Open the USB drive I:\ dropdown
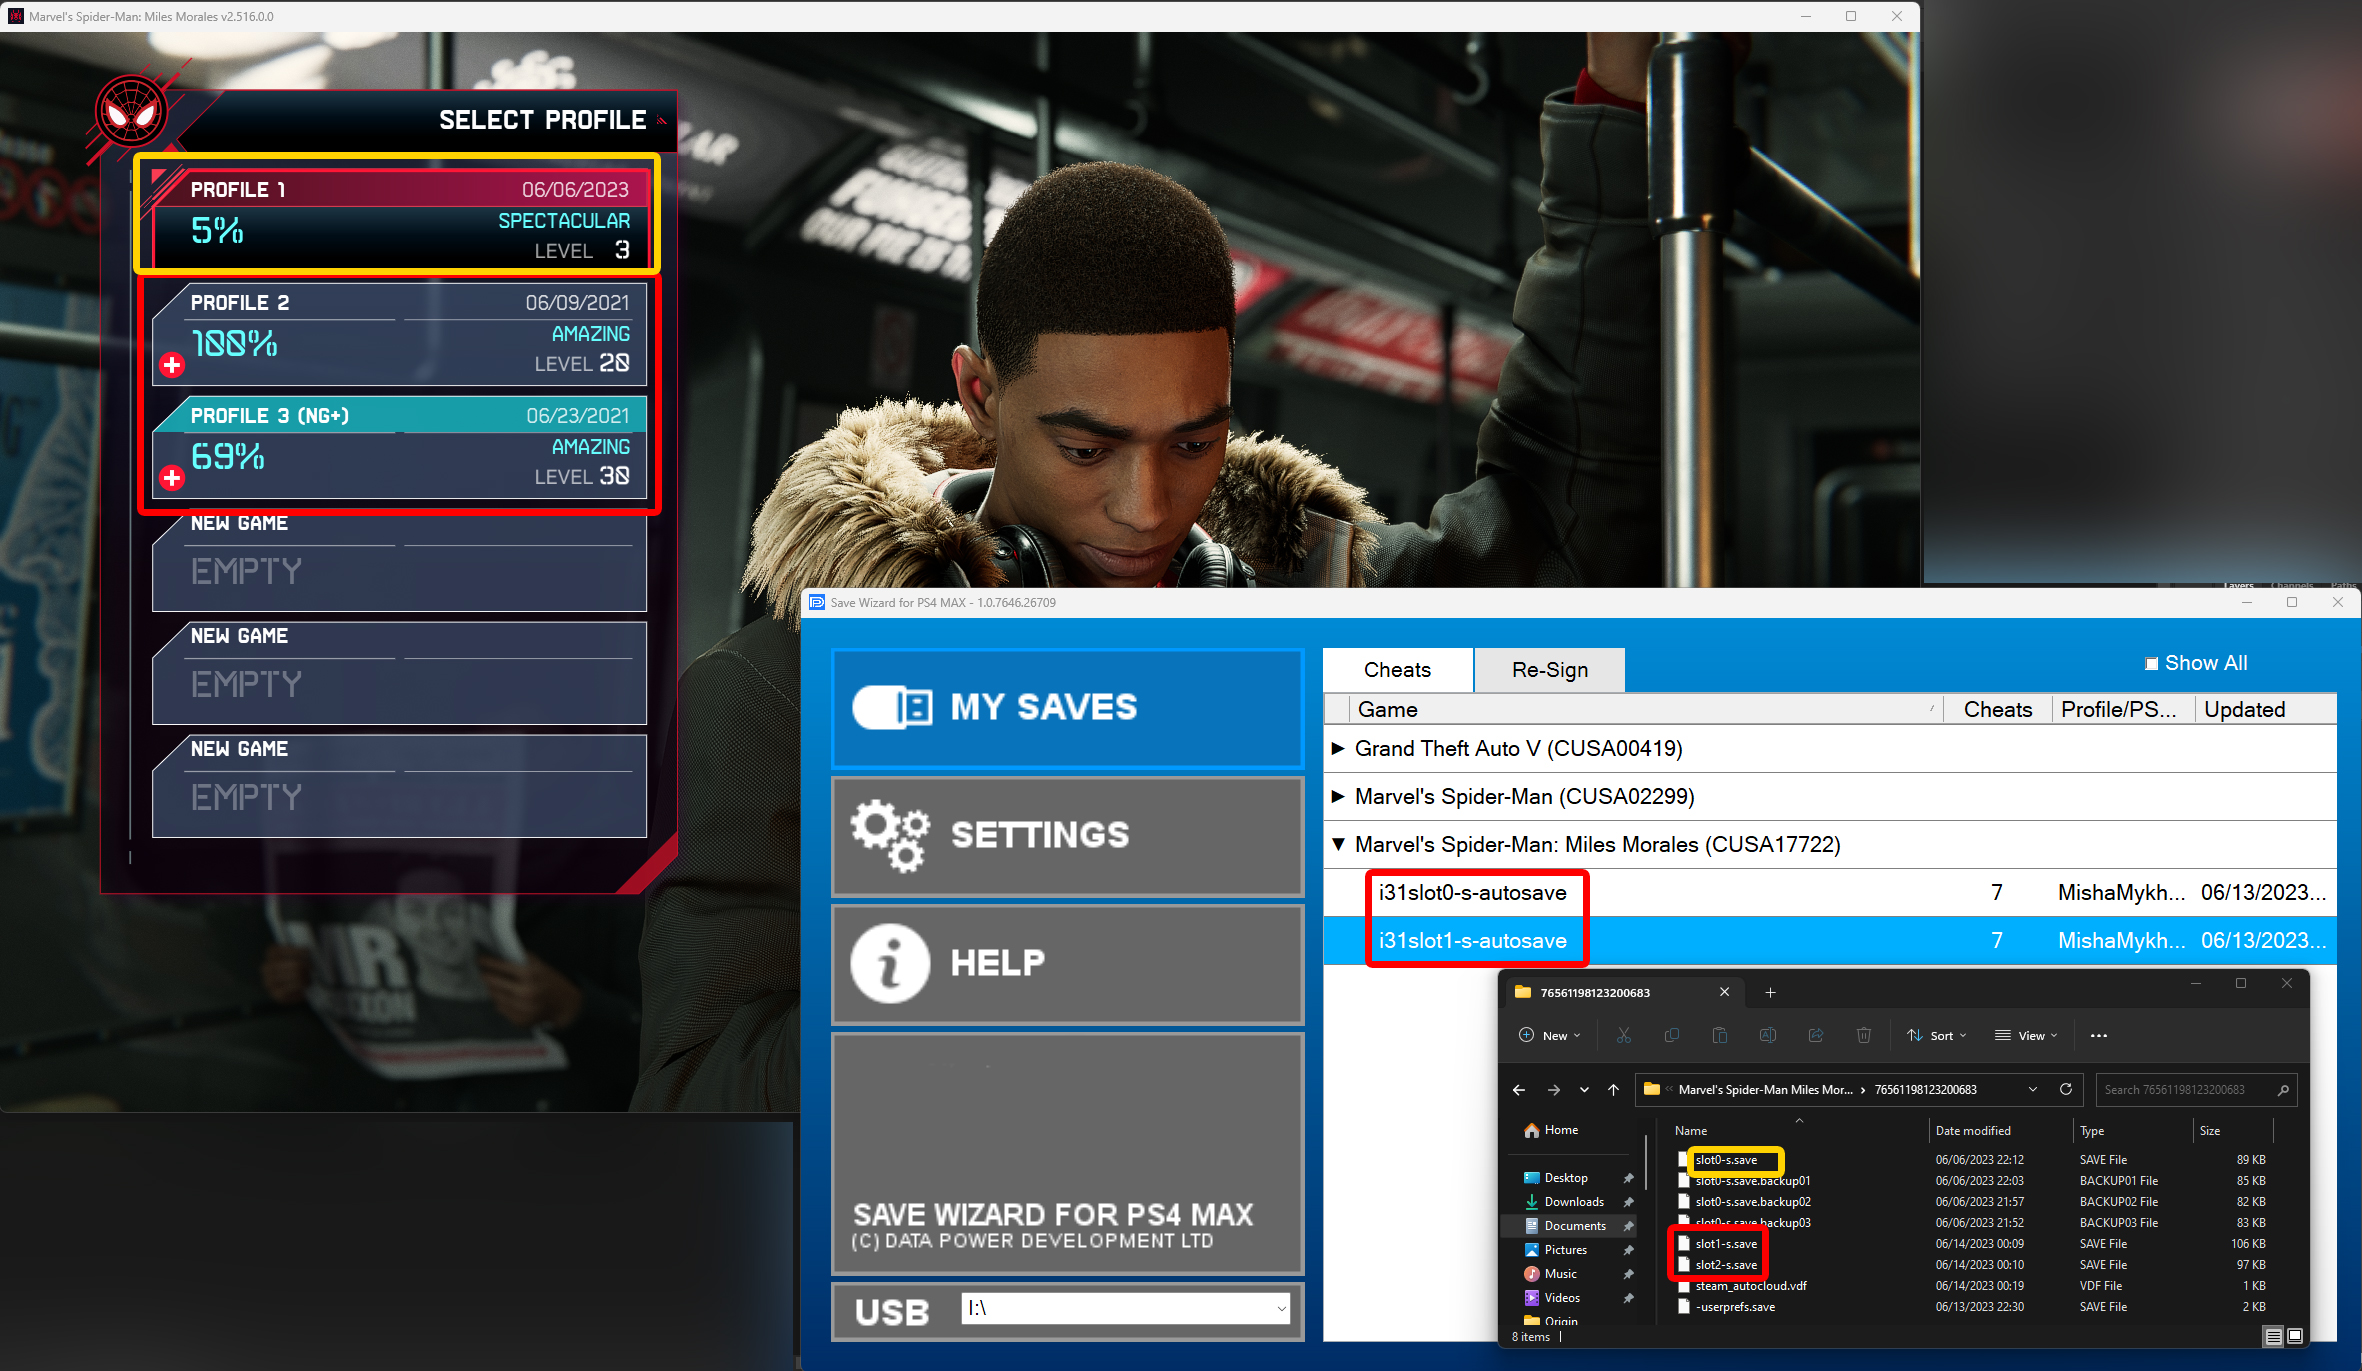2362x1371 pixels. (x=1281, y=1308)
